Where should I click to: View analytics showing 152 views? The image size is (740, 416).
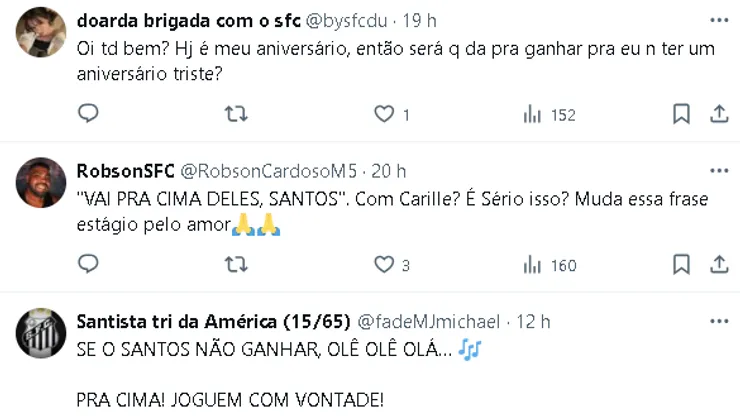[x=549, y=114]
